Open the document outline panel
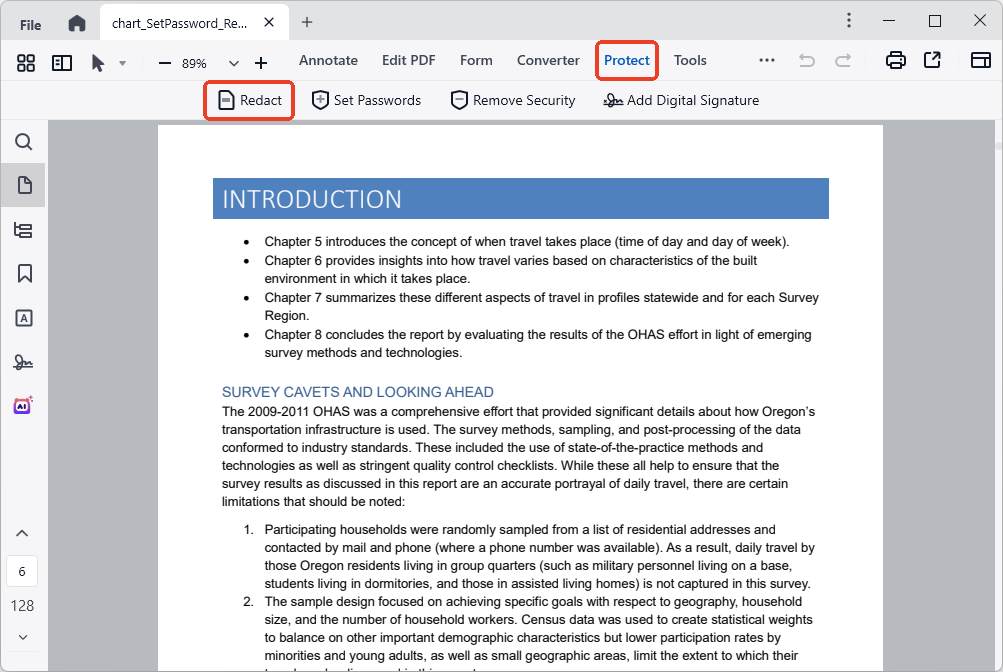Screen dimensions: 1003x672 23,229
